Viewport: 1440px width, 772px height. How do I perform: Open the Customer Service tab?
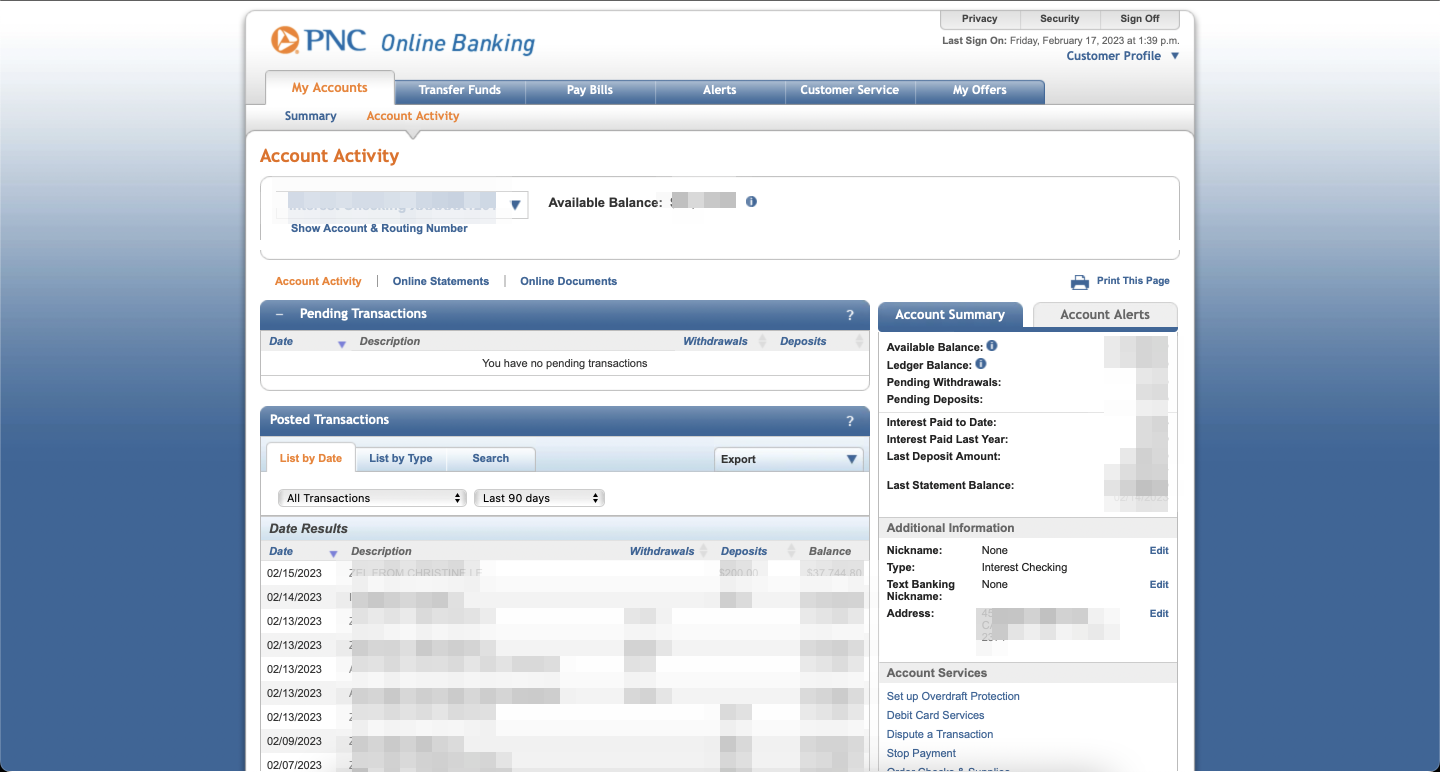tap(850, 90)
